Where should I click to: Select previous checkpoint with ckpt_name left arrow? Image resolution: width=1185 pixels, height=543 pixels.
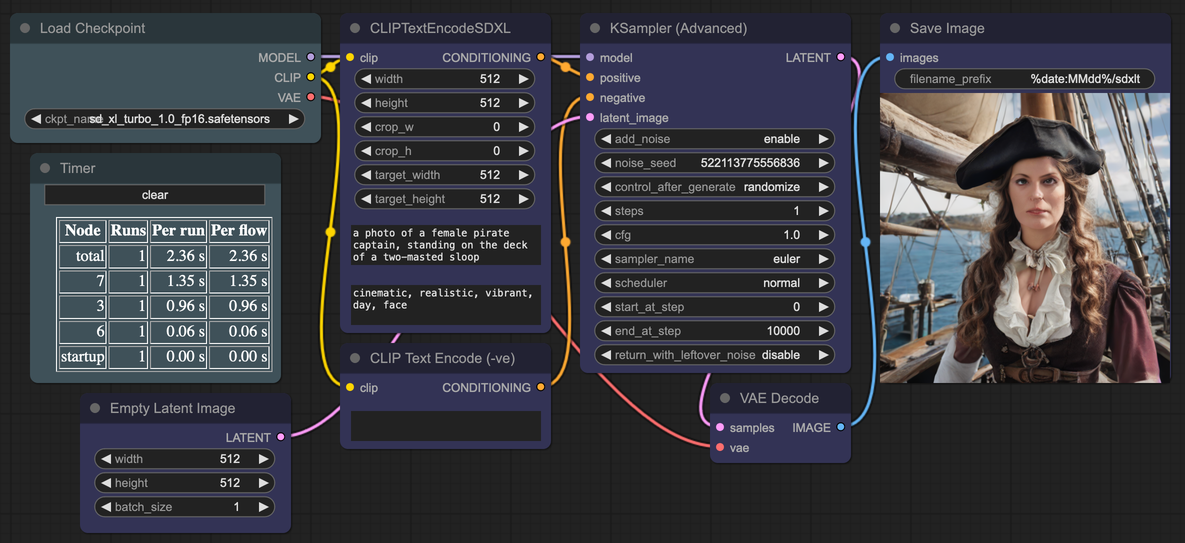point(36,119)
